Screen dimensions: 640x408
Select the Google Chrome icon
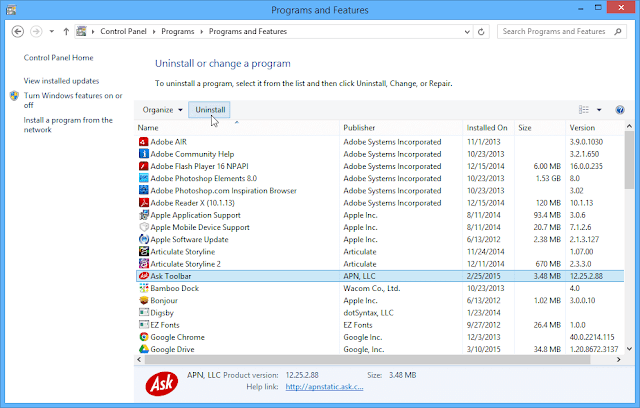pos(144,337)
